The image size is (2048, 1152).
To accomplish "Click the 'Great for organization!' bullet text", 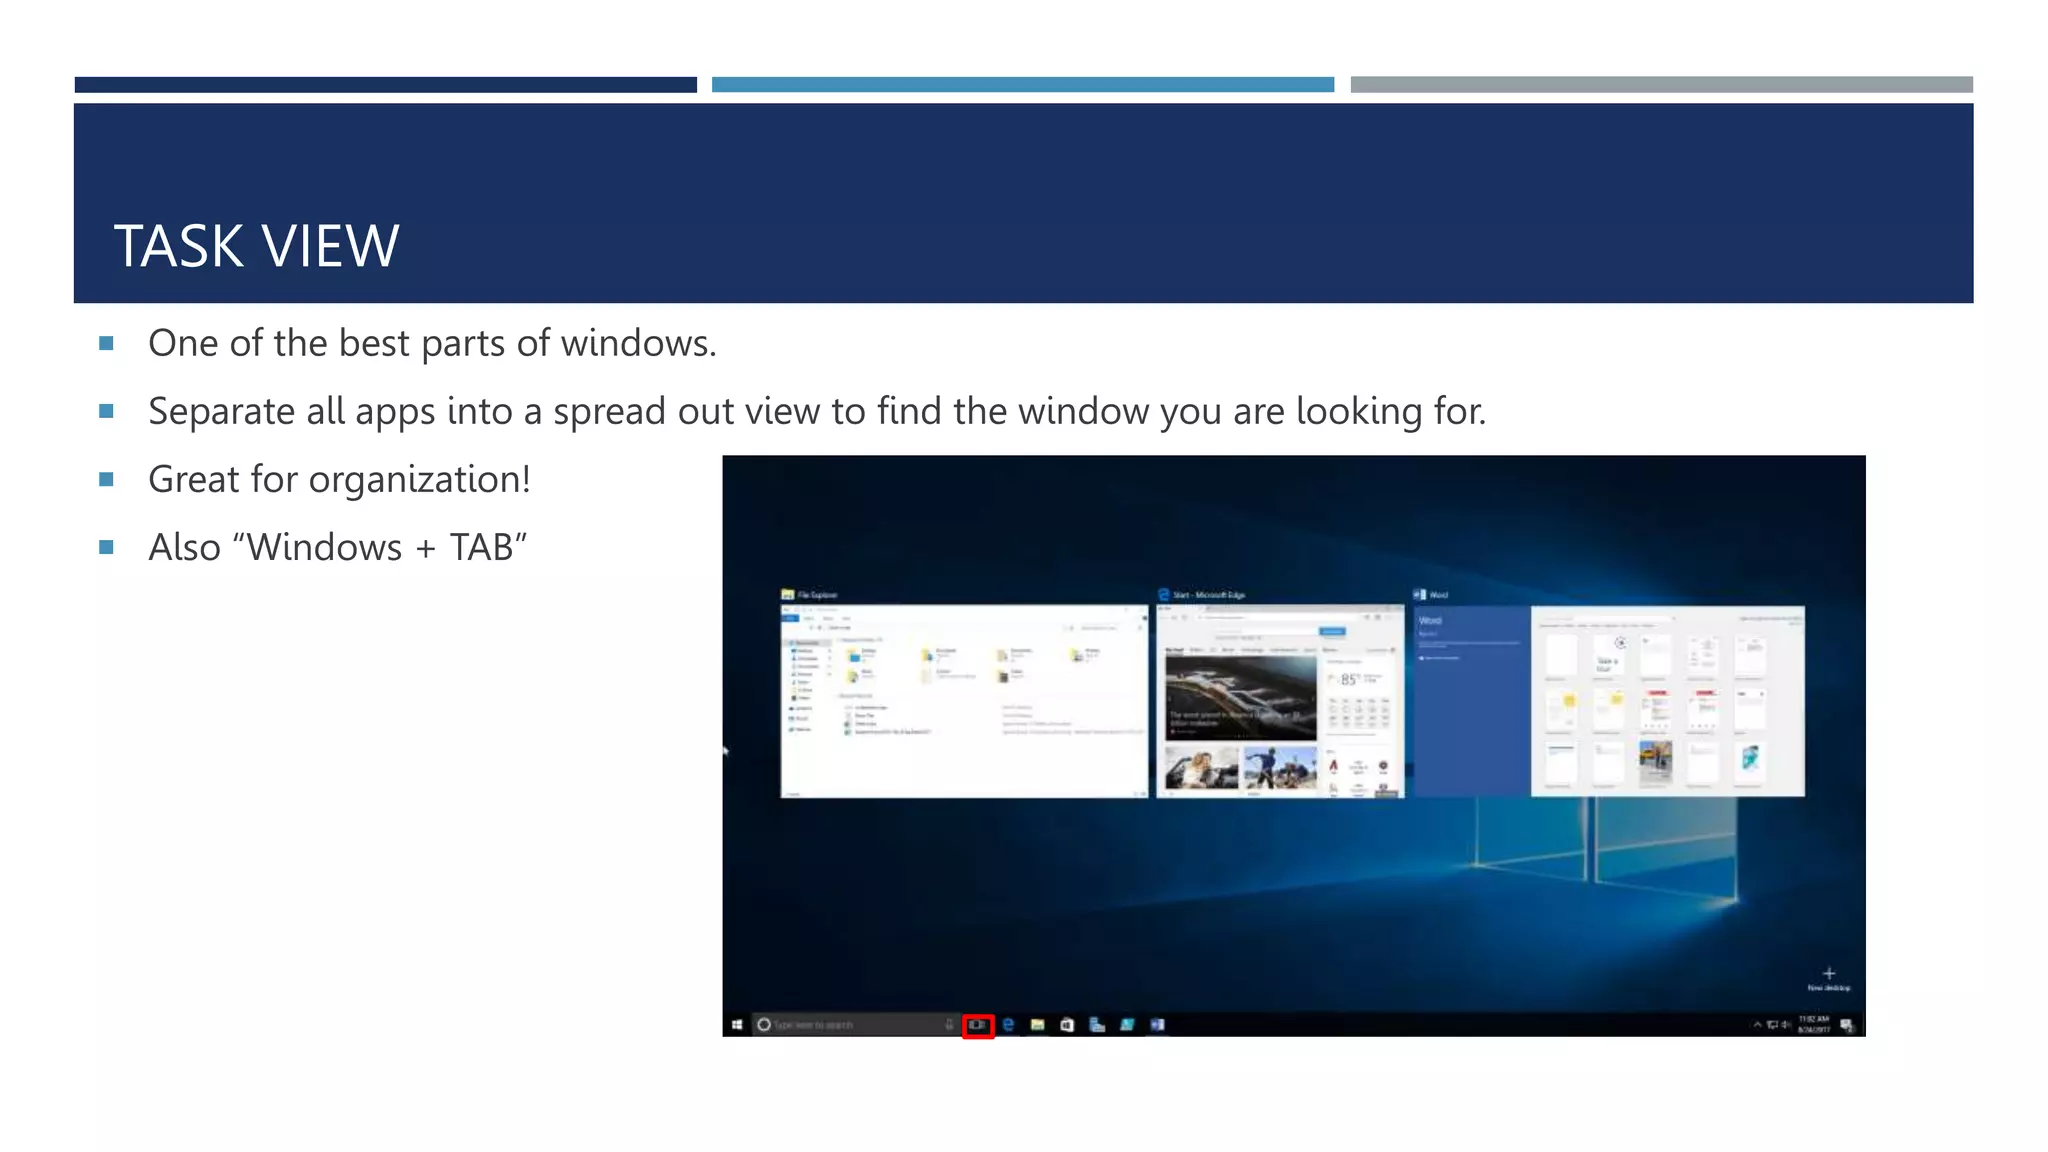I will pyautogui.click(x=339, y=479).
